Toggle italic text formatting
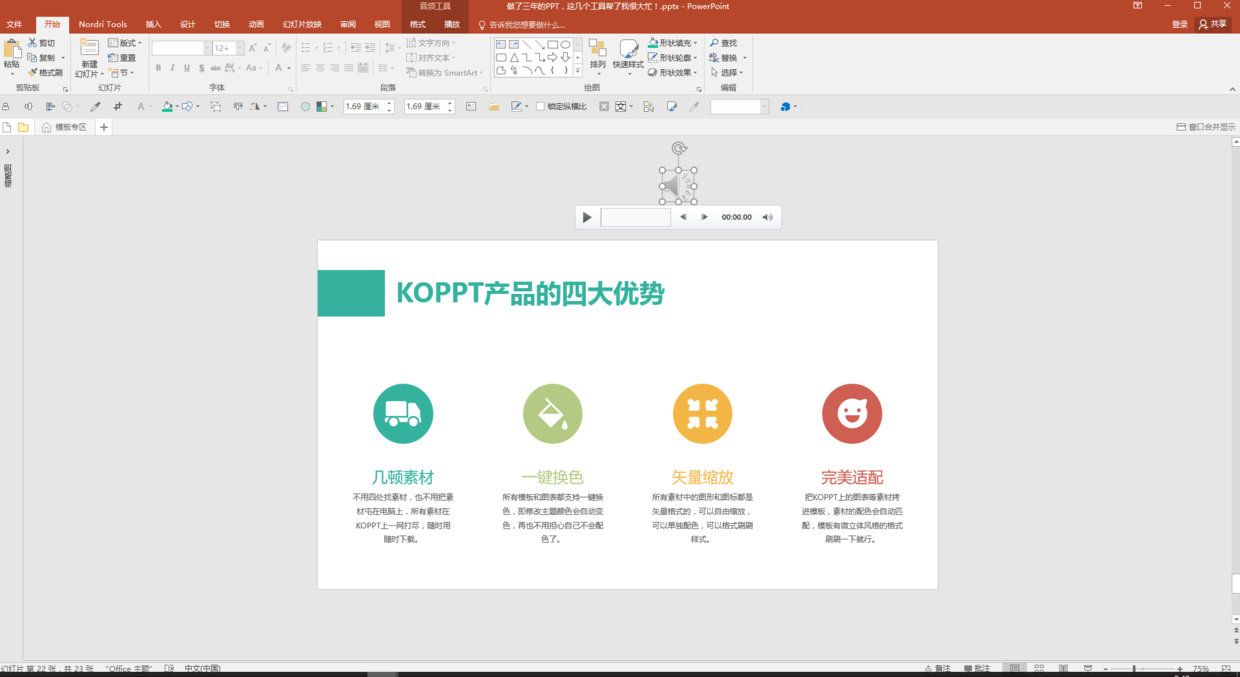Viewport: 1240px width, 677px height. (172, 68)
